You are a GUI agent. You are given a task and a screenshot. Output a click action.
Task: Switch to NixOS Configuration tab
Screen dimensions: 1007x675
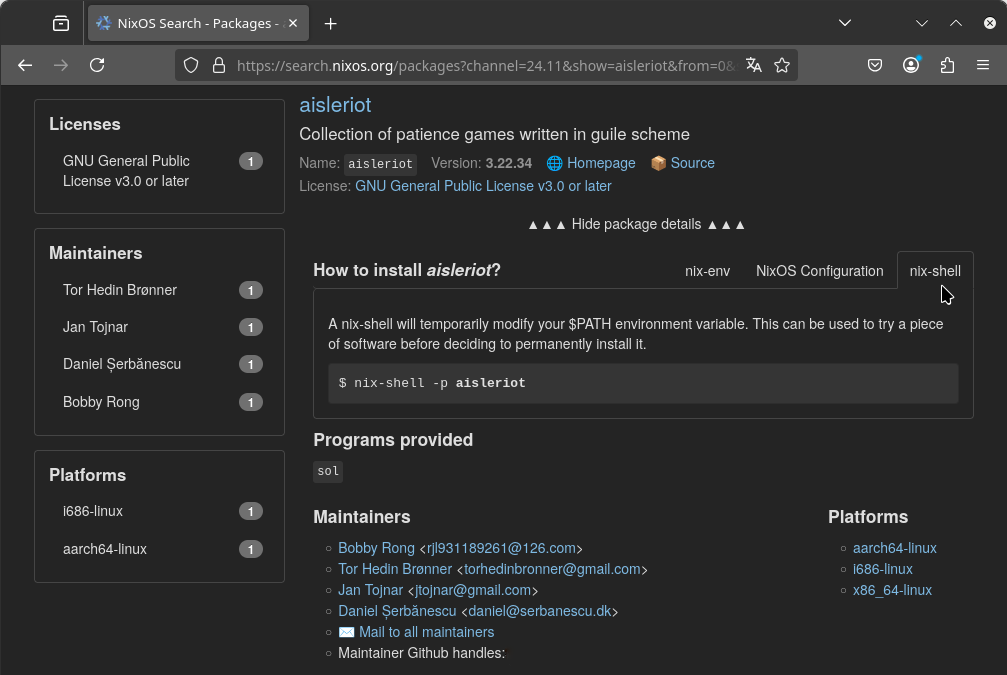tap(819, 271)
